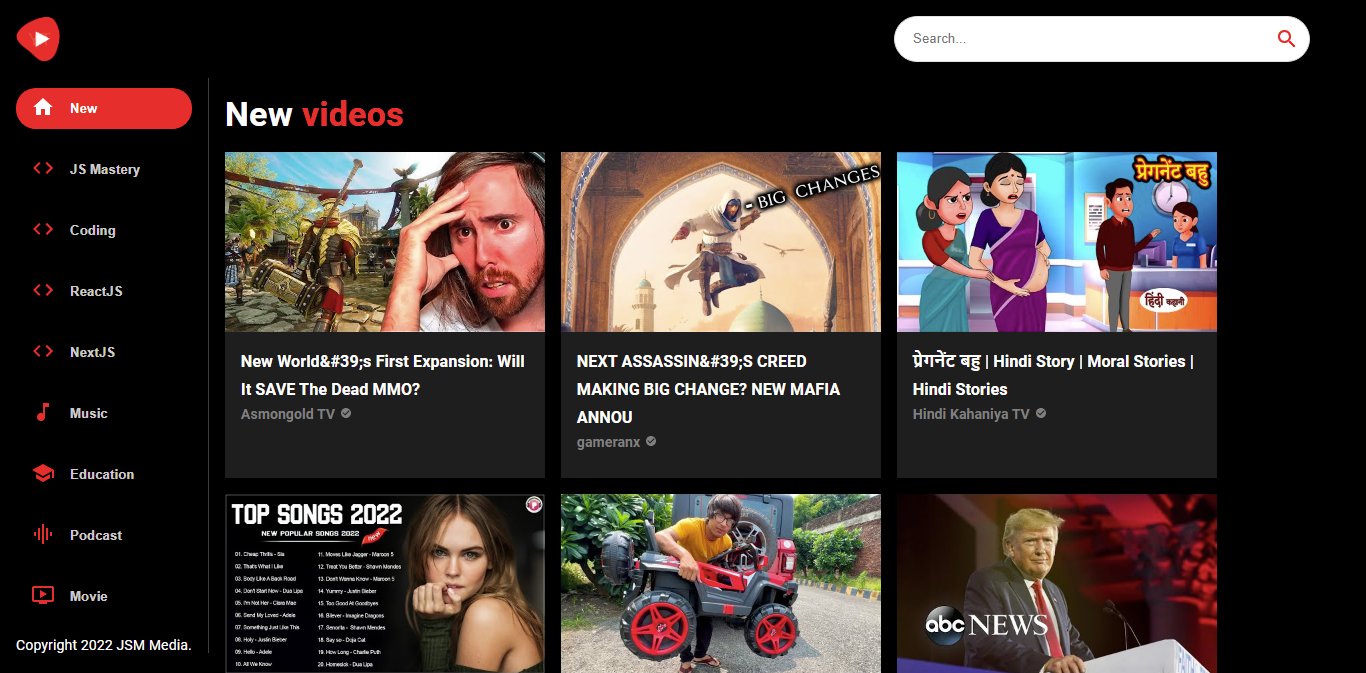Click the verified badge beside Asmongold TV

pos(346,413)
